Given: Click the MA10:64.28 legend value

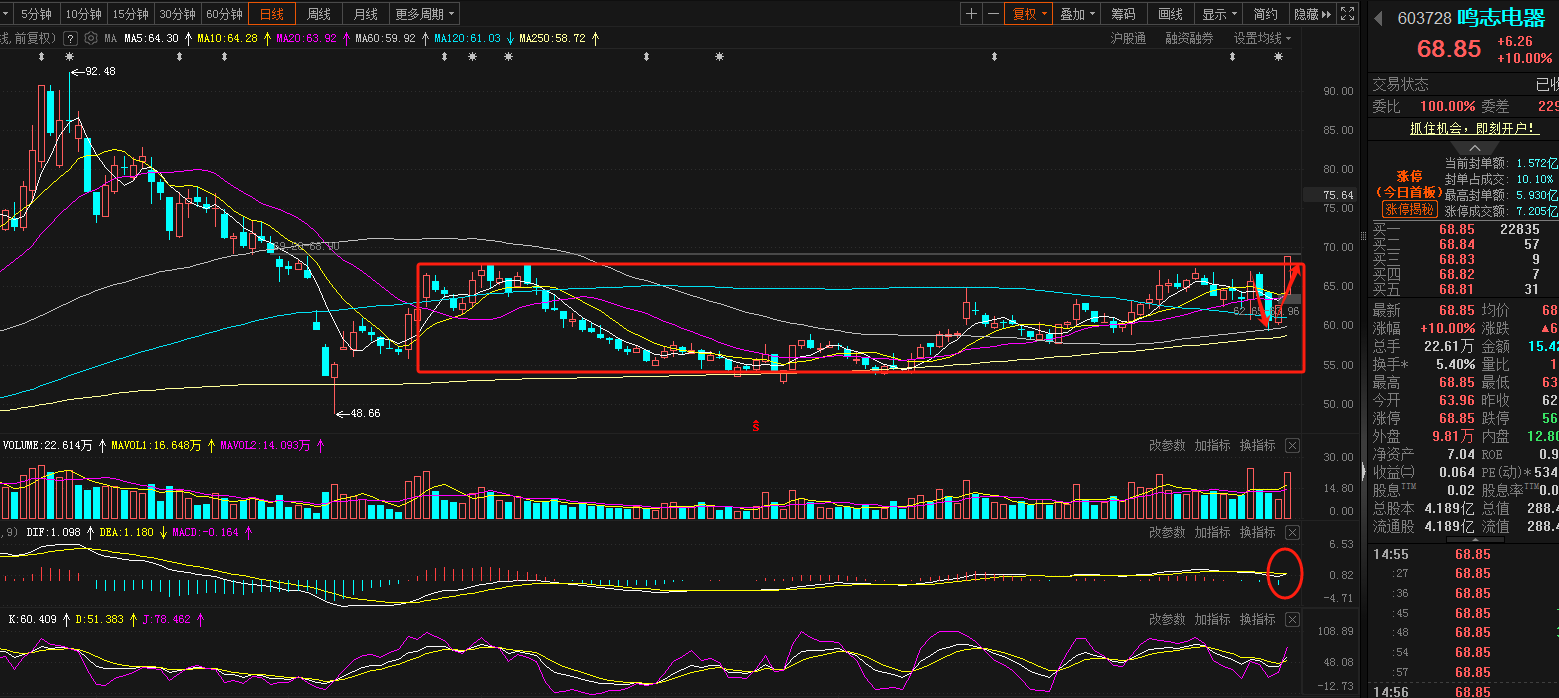Looking at the screenshot, I should (x=227, y=38).
